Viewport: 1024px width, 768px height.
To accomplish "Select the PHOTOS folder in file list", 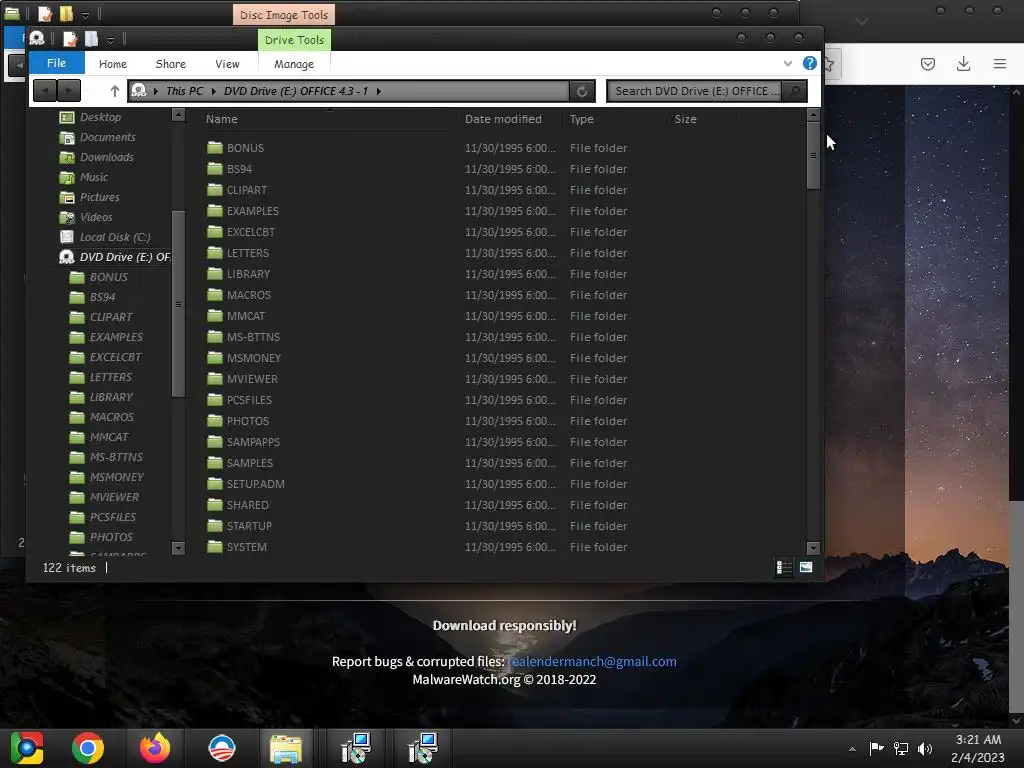I will coord(248,421).
